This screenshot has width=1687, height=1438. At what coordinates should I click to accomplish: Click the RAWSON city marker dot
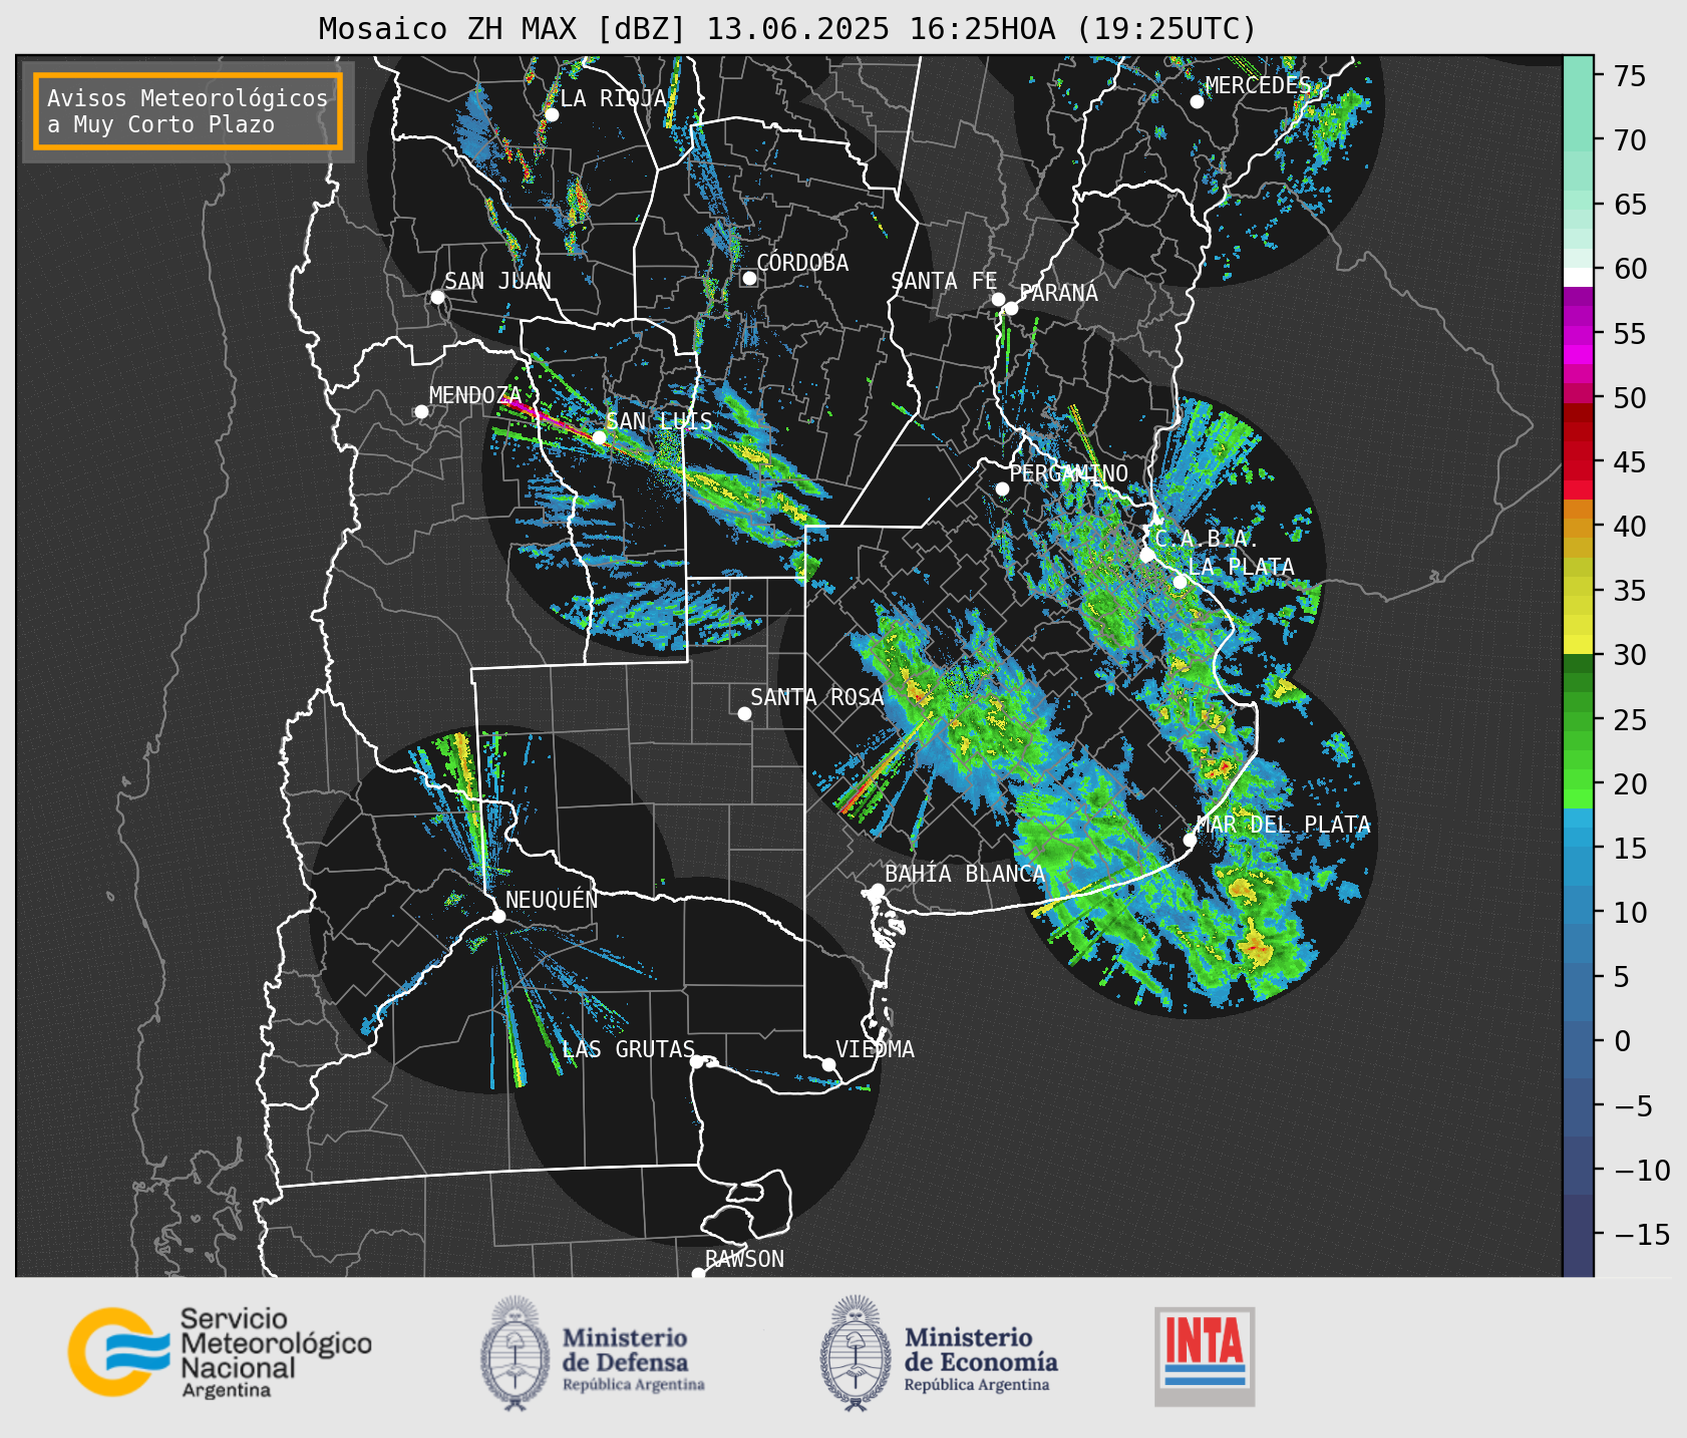pos(698,1274)
